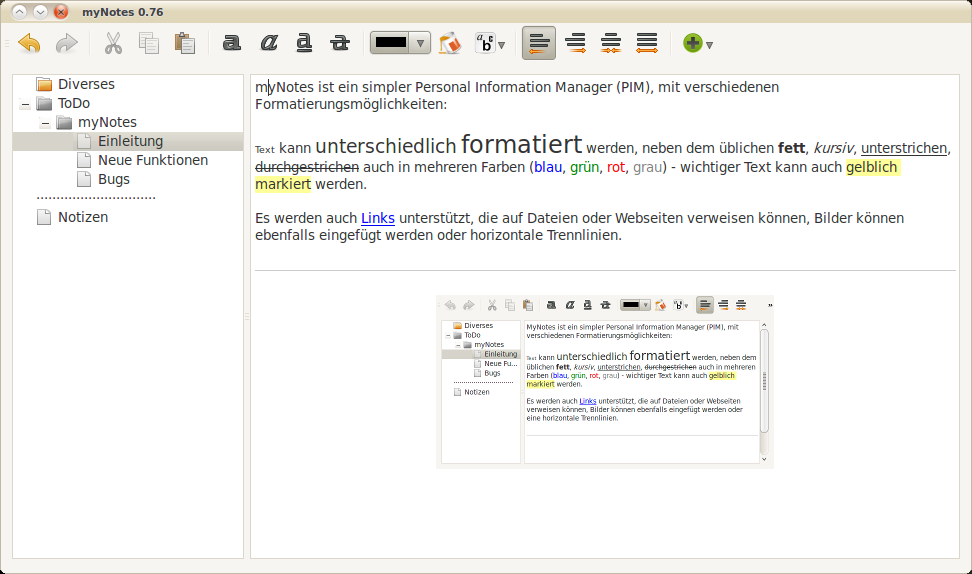This screenshot has width=972, height=574.
Task: Click the Redo arrow icon
Action: (66, 43)
